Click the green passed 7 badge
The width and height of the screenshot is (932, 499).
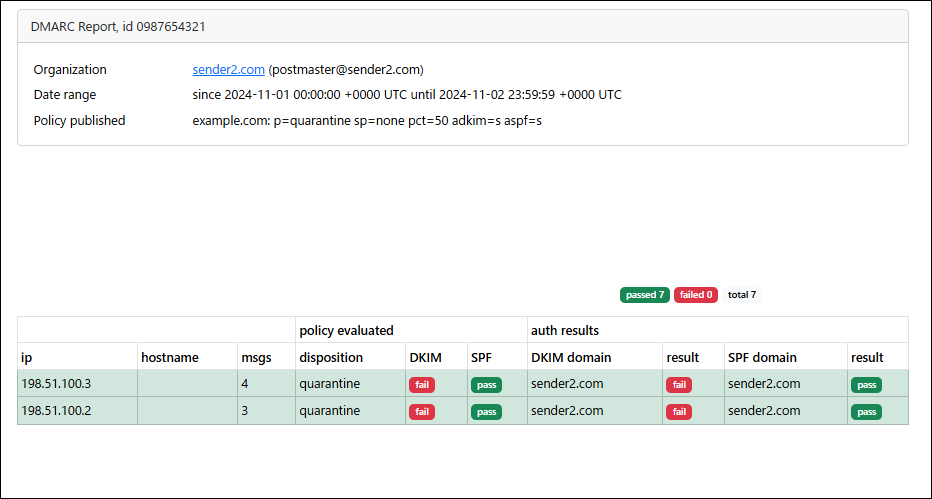(x=645, y=295)
